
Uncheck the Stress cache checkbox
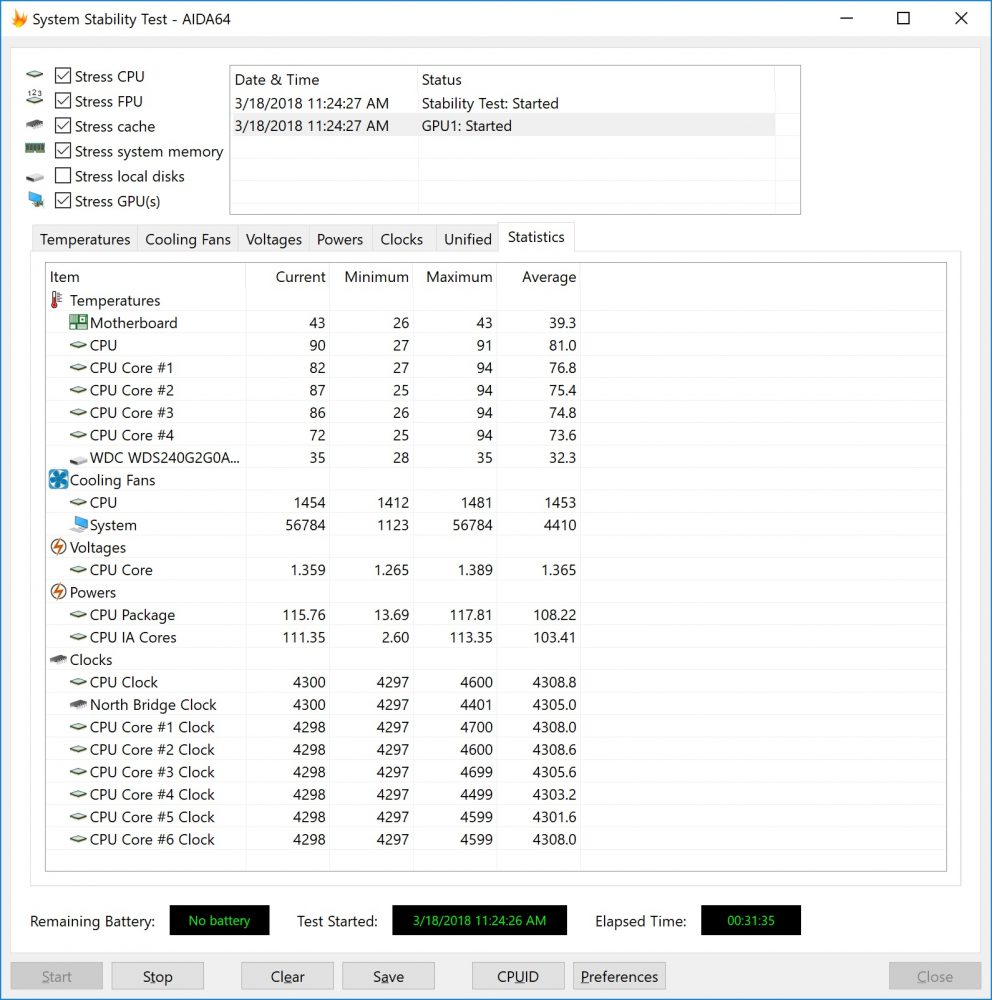point(63,125)
